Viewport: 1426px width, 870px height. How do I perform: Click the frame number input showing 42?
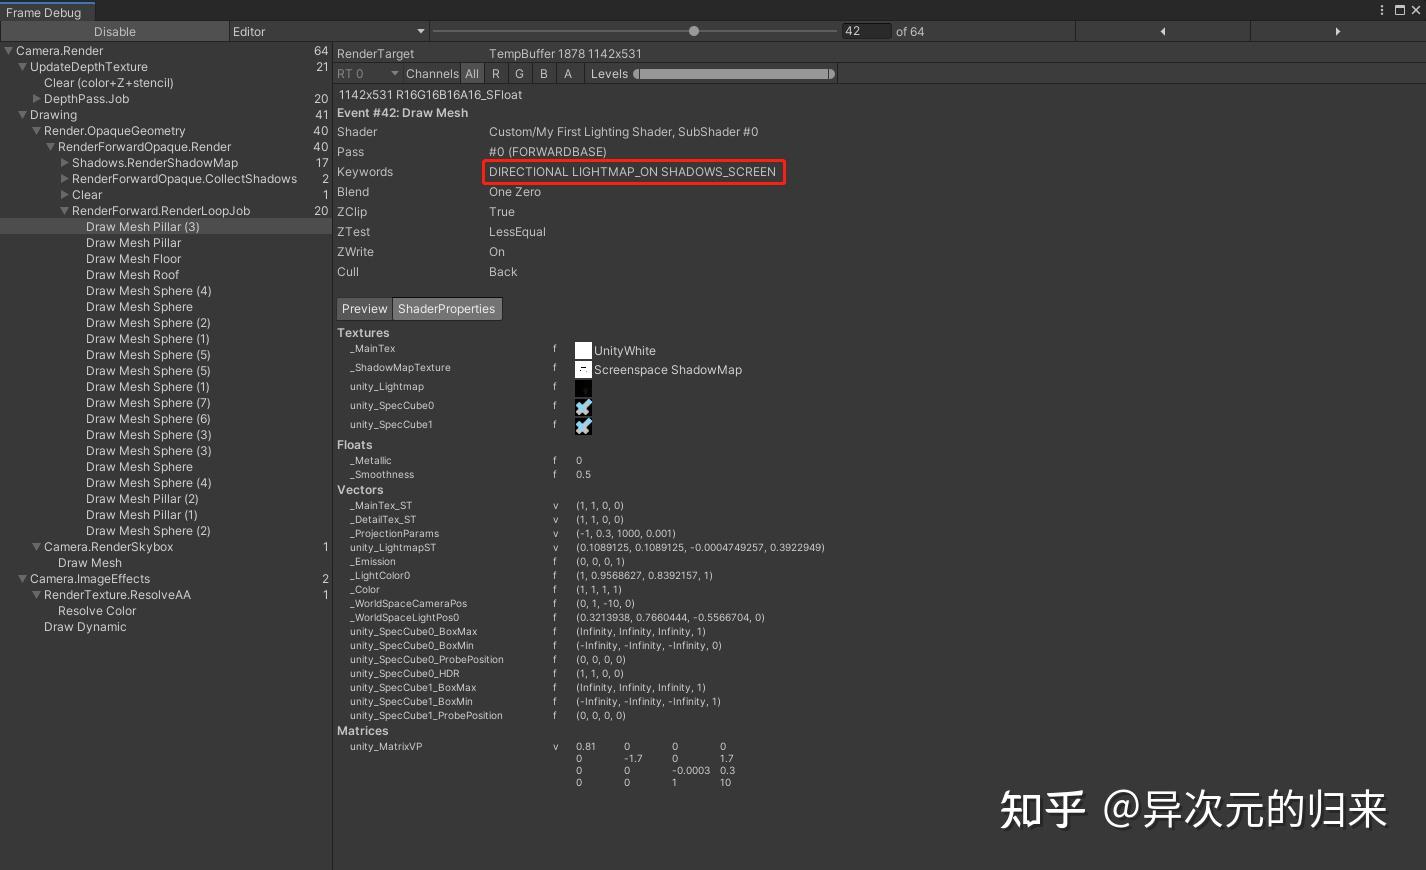(x=866, y=31)
